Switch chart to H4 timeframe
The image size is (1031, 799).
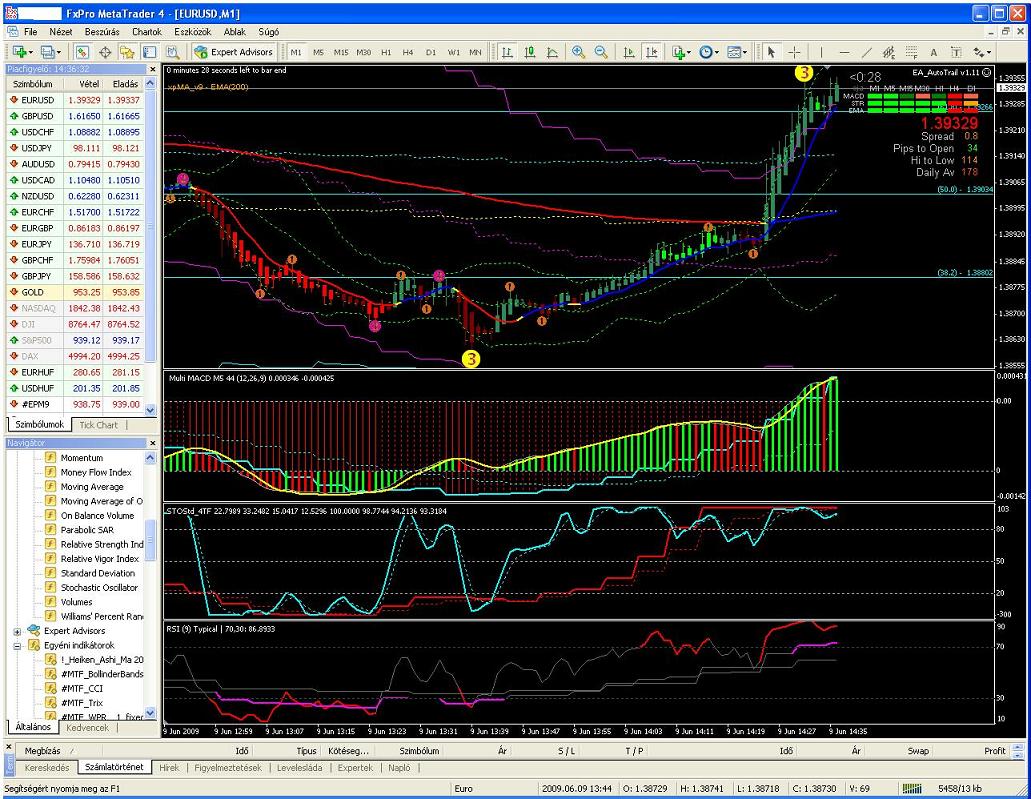(408, 52)
